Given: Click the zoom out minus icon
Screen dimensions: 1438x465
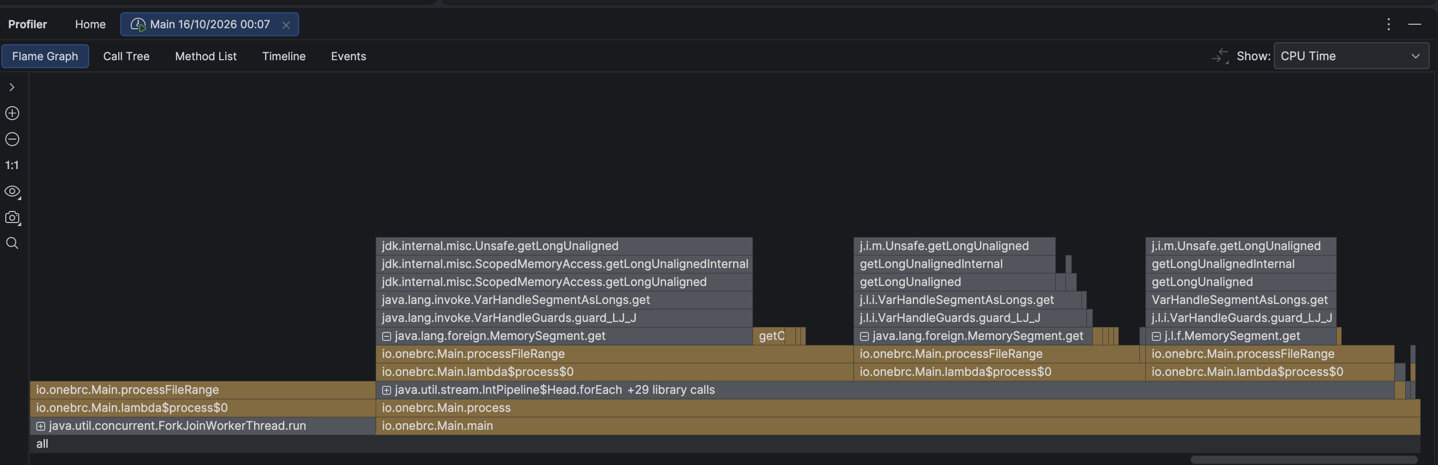Looking at the screenshot, I should pyautogui.click(x=12, y=139).
